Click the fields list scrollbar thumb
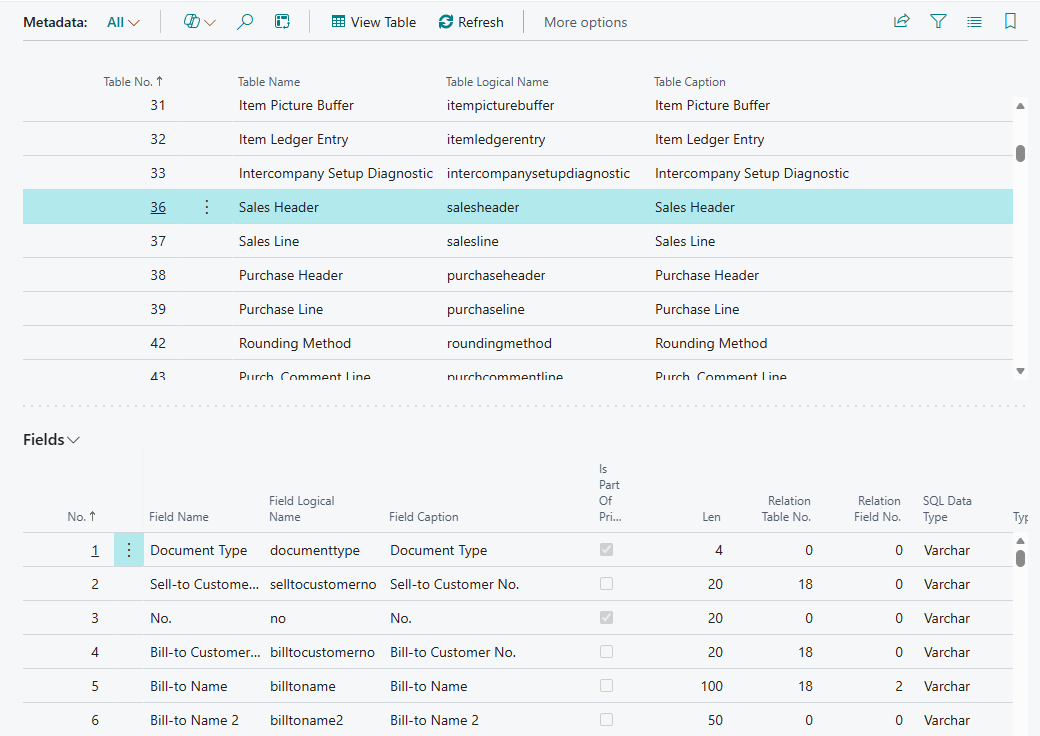 coord(1020,558)
